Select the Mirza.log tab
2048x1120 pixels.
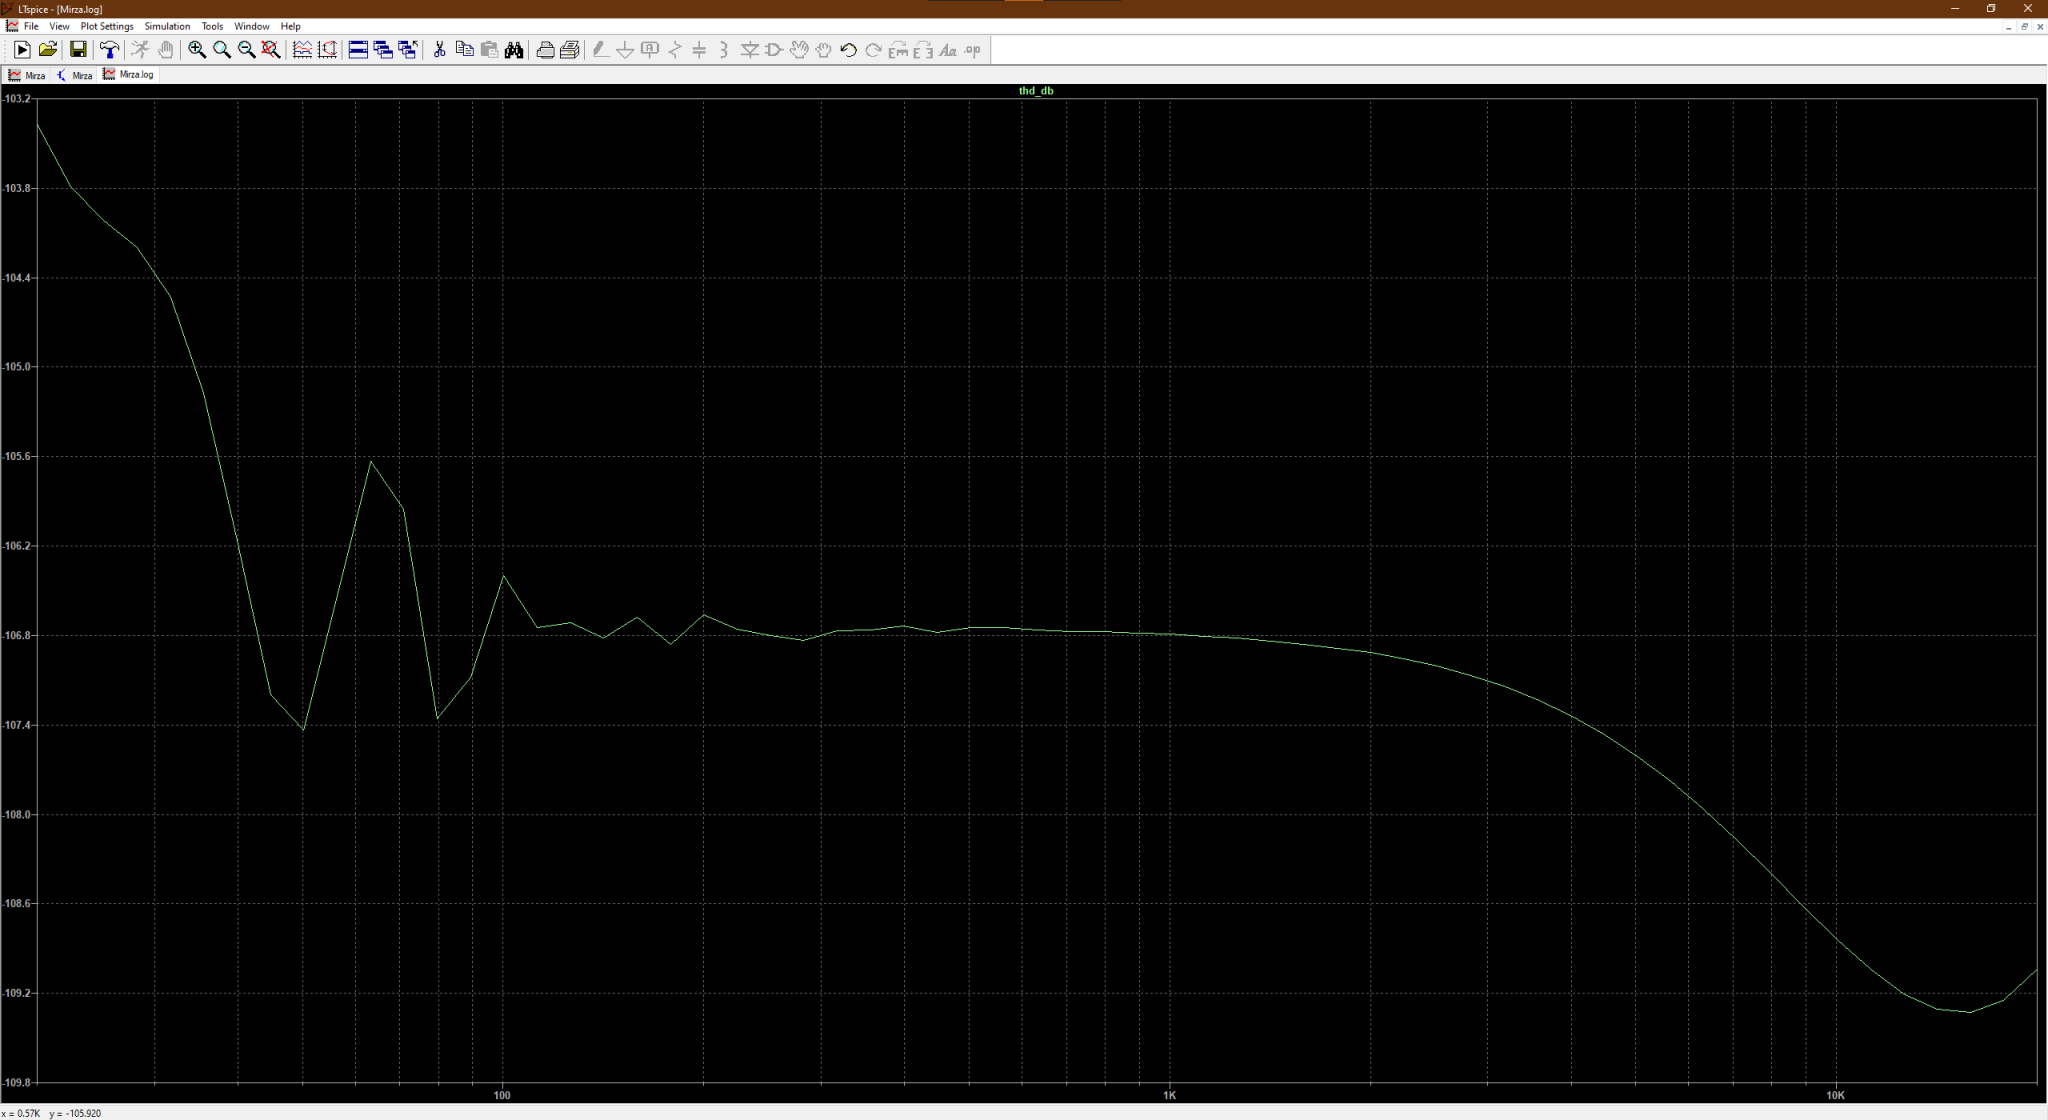[129, 74]
